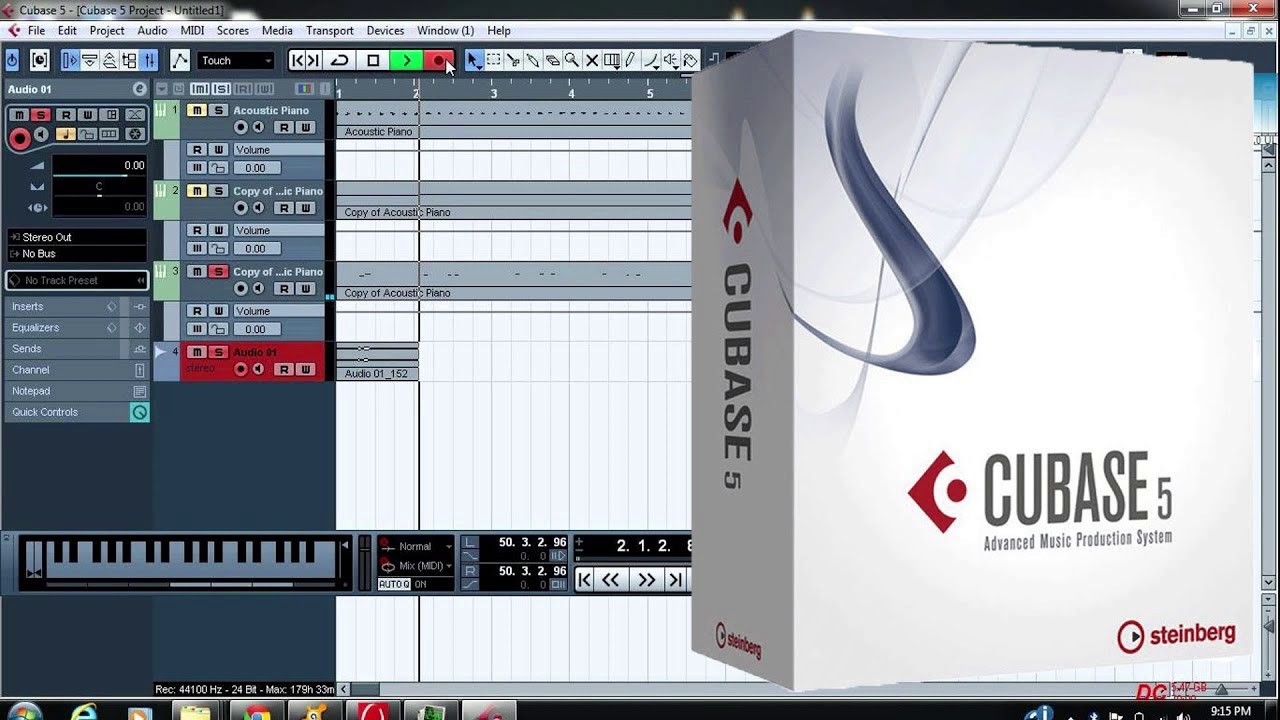Open the No Bus input routing
The height and width of the screenshot is (720, 1280).
[x=77, y=254]
